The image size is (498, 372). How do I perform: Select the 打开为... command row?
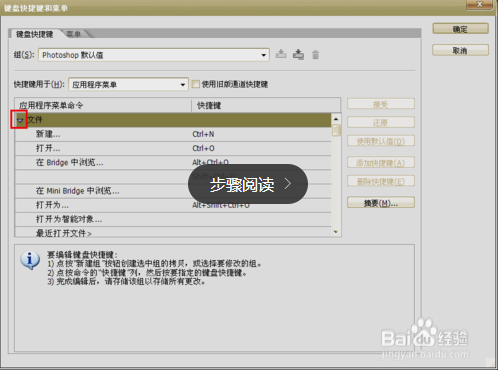[x=173, y=205]
